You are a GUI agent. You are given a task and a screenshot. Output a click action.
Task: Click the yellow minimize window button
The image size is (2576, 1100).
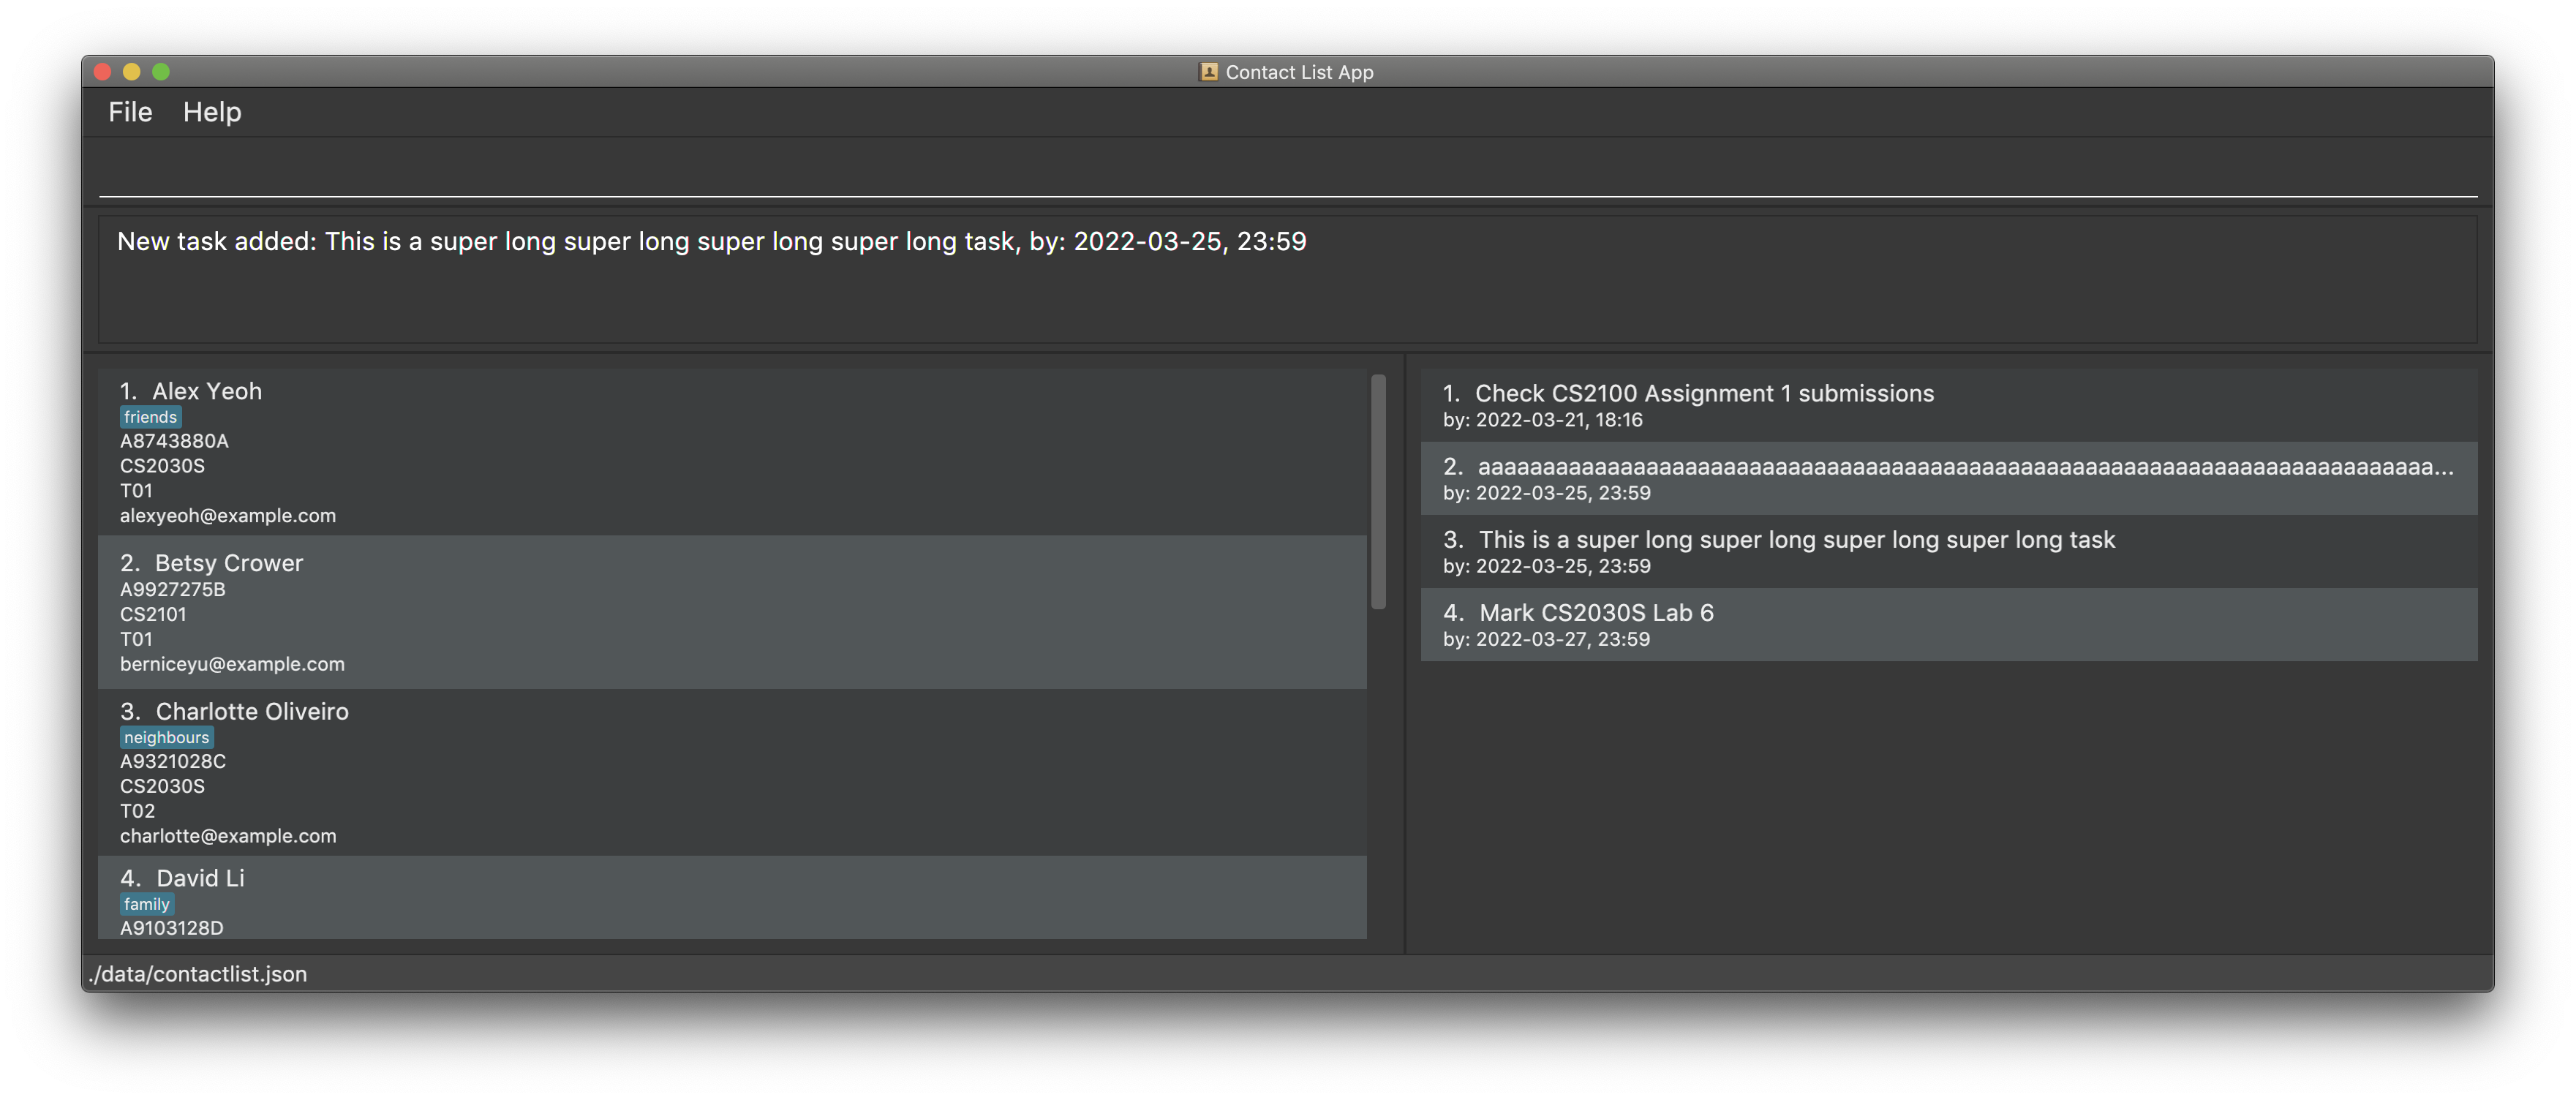[x=131, y=72]
